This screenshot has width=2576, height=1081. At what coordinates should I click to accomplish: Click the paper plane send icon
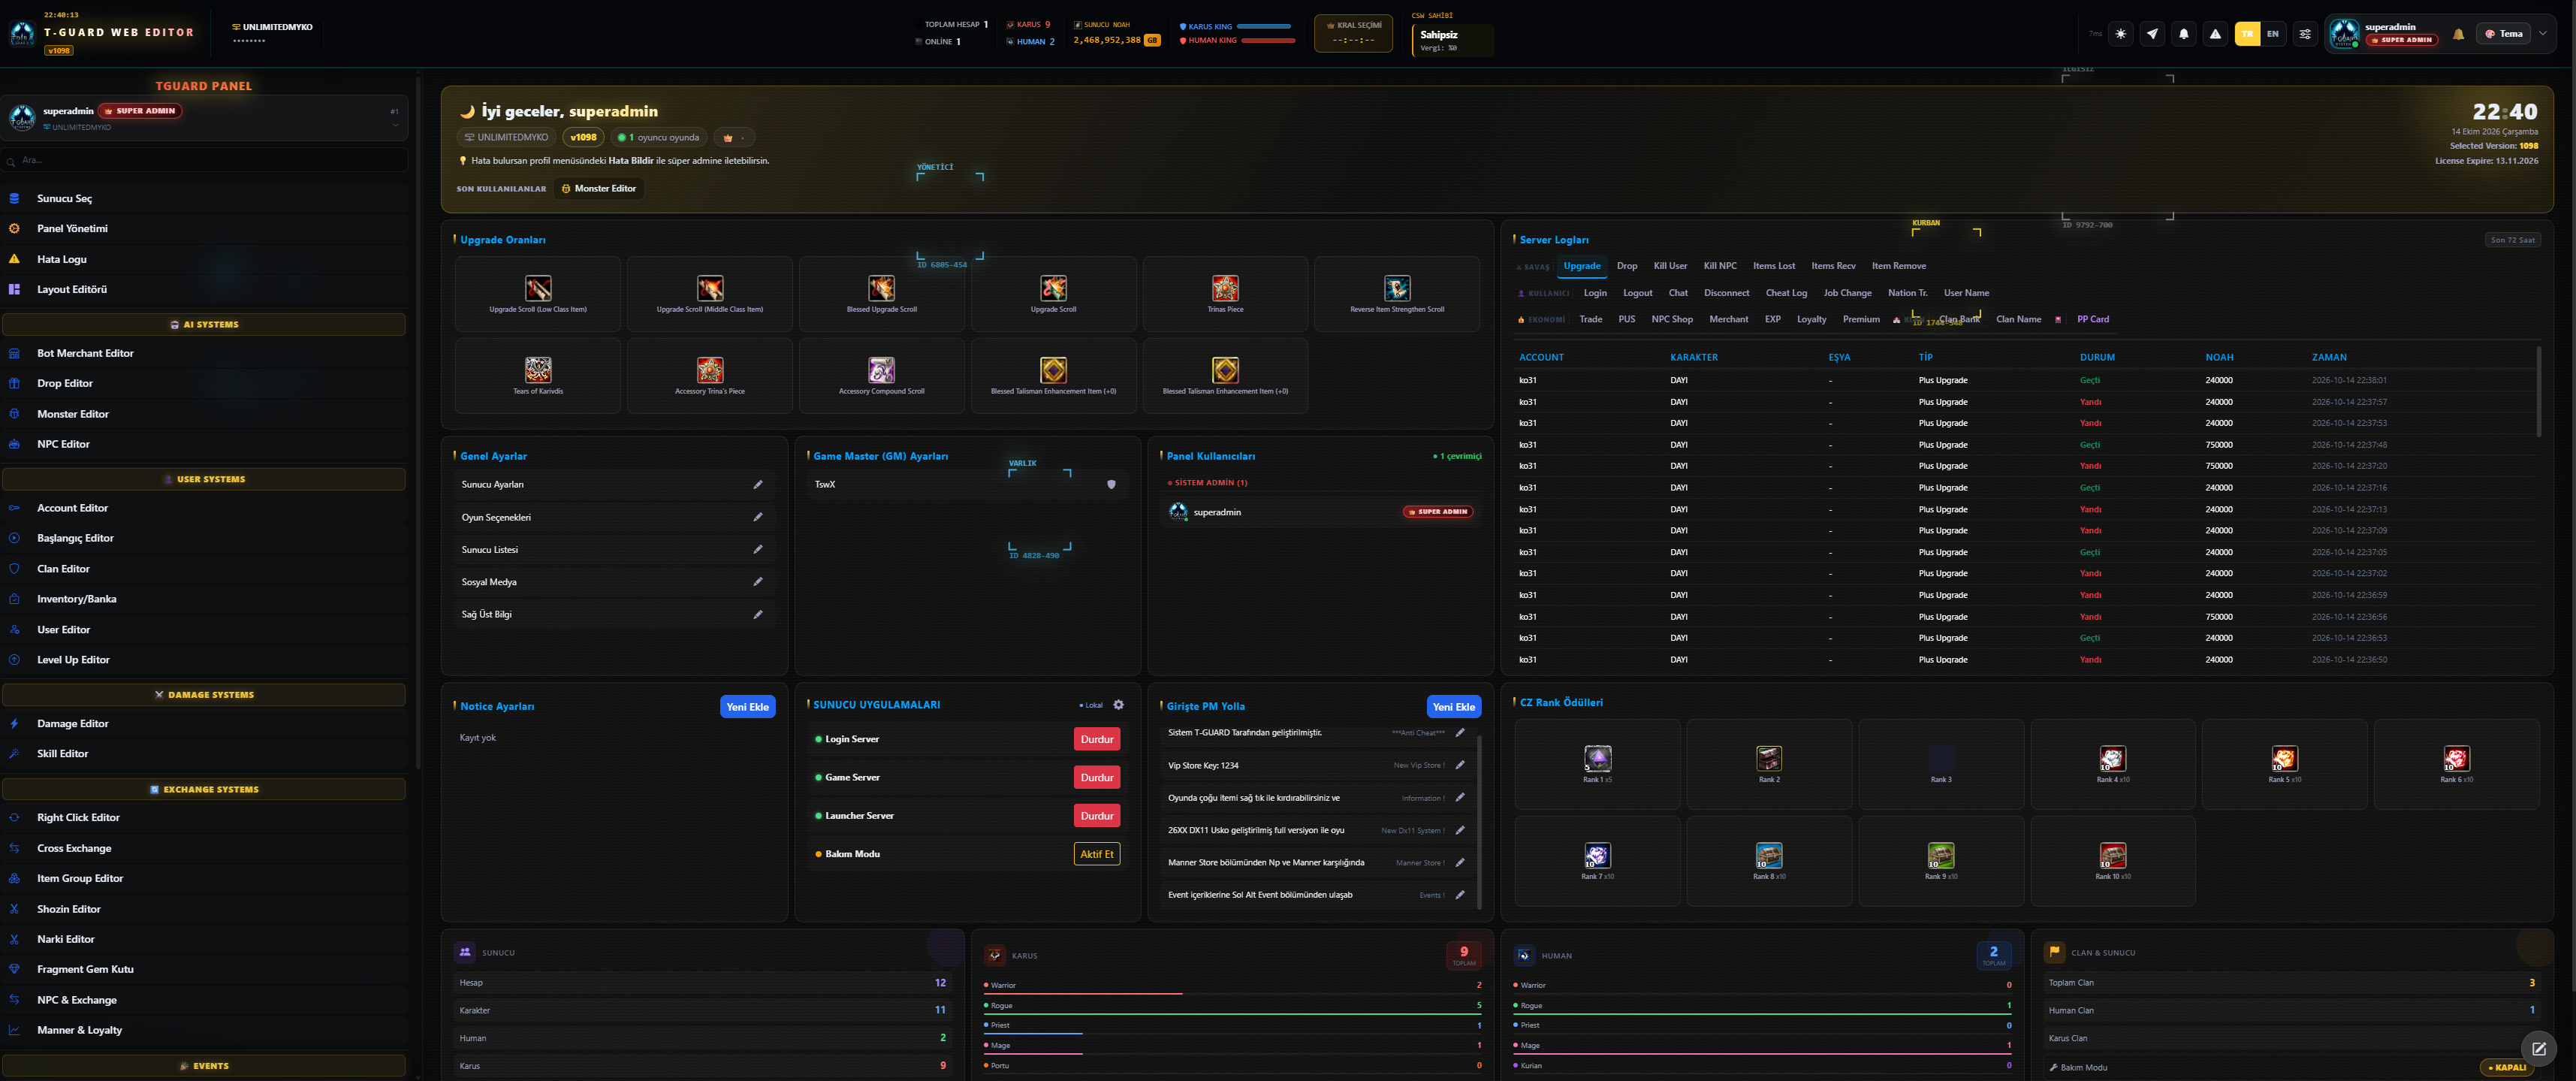click(2152, 34)
